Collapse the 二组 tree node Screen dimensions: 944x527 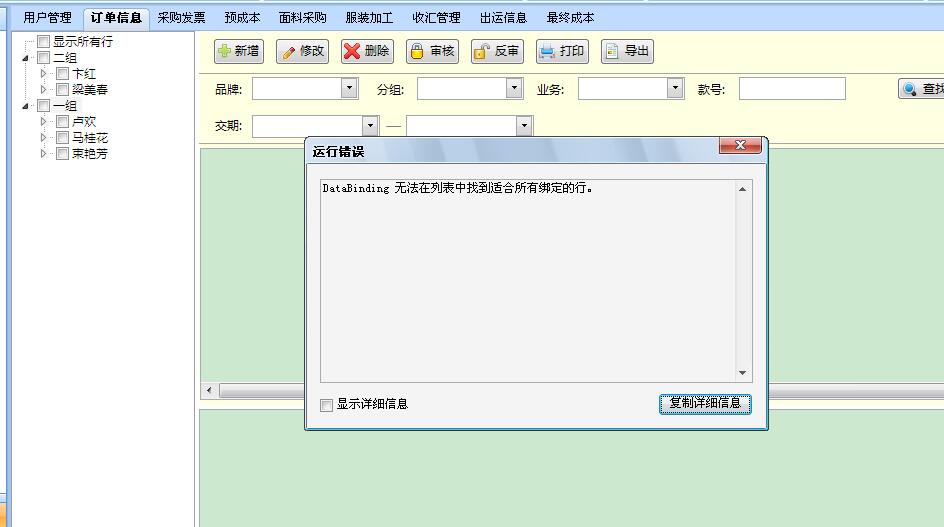click(26, 58)
